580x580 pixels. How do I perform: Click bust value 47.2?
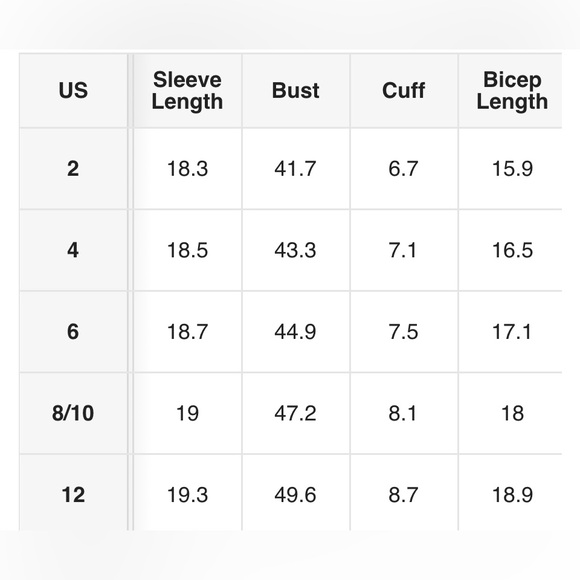(295, 413)
